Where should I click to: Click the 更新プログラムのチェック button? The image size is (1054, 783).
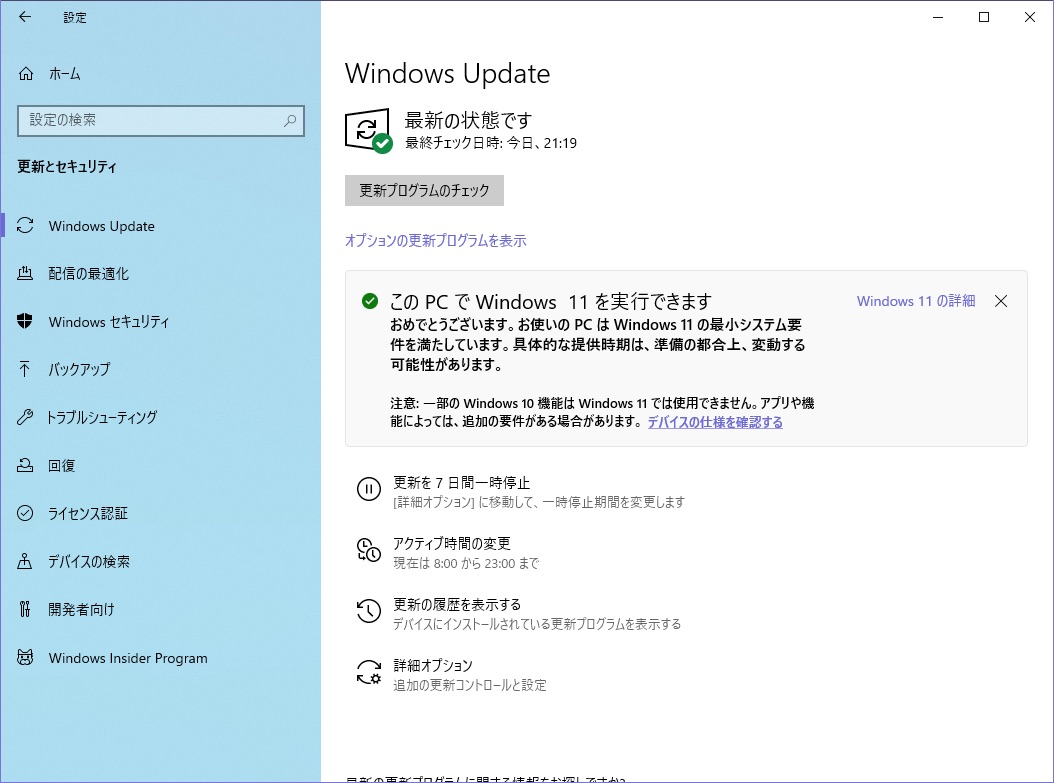point(424,190)
